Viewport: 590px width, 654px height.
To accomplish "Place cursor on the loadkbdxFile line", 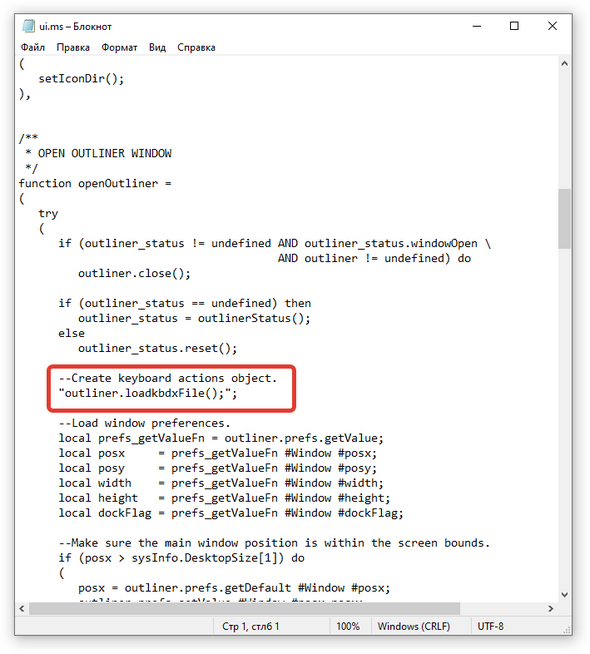I will 148,393.
